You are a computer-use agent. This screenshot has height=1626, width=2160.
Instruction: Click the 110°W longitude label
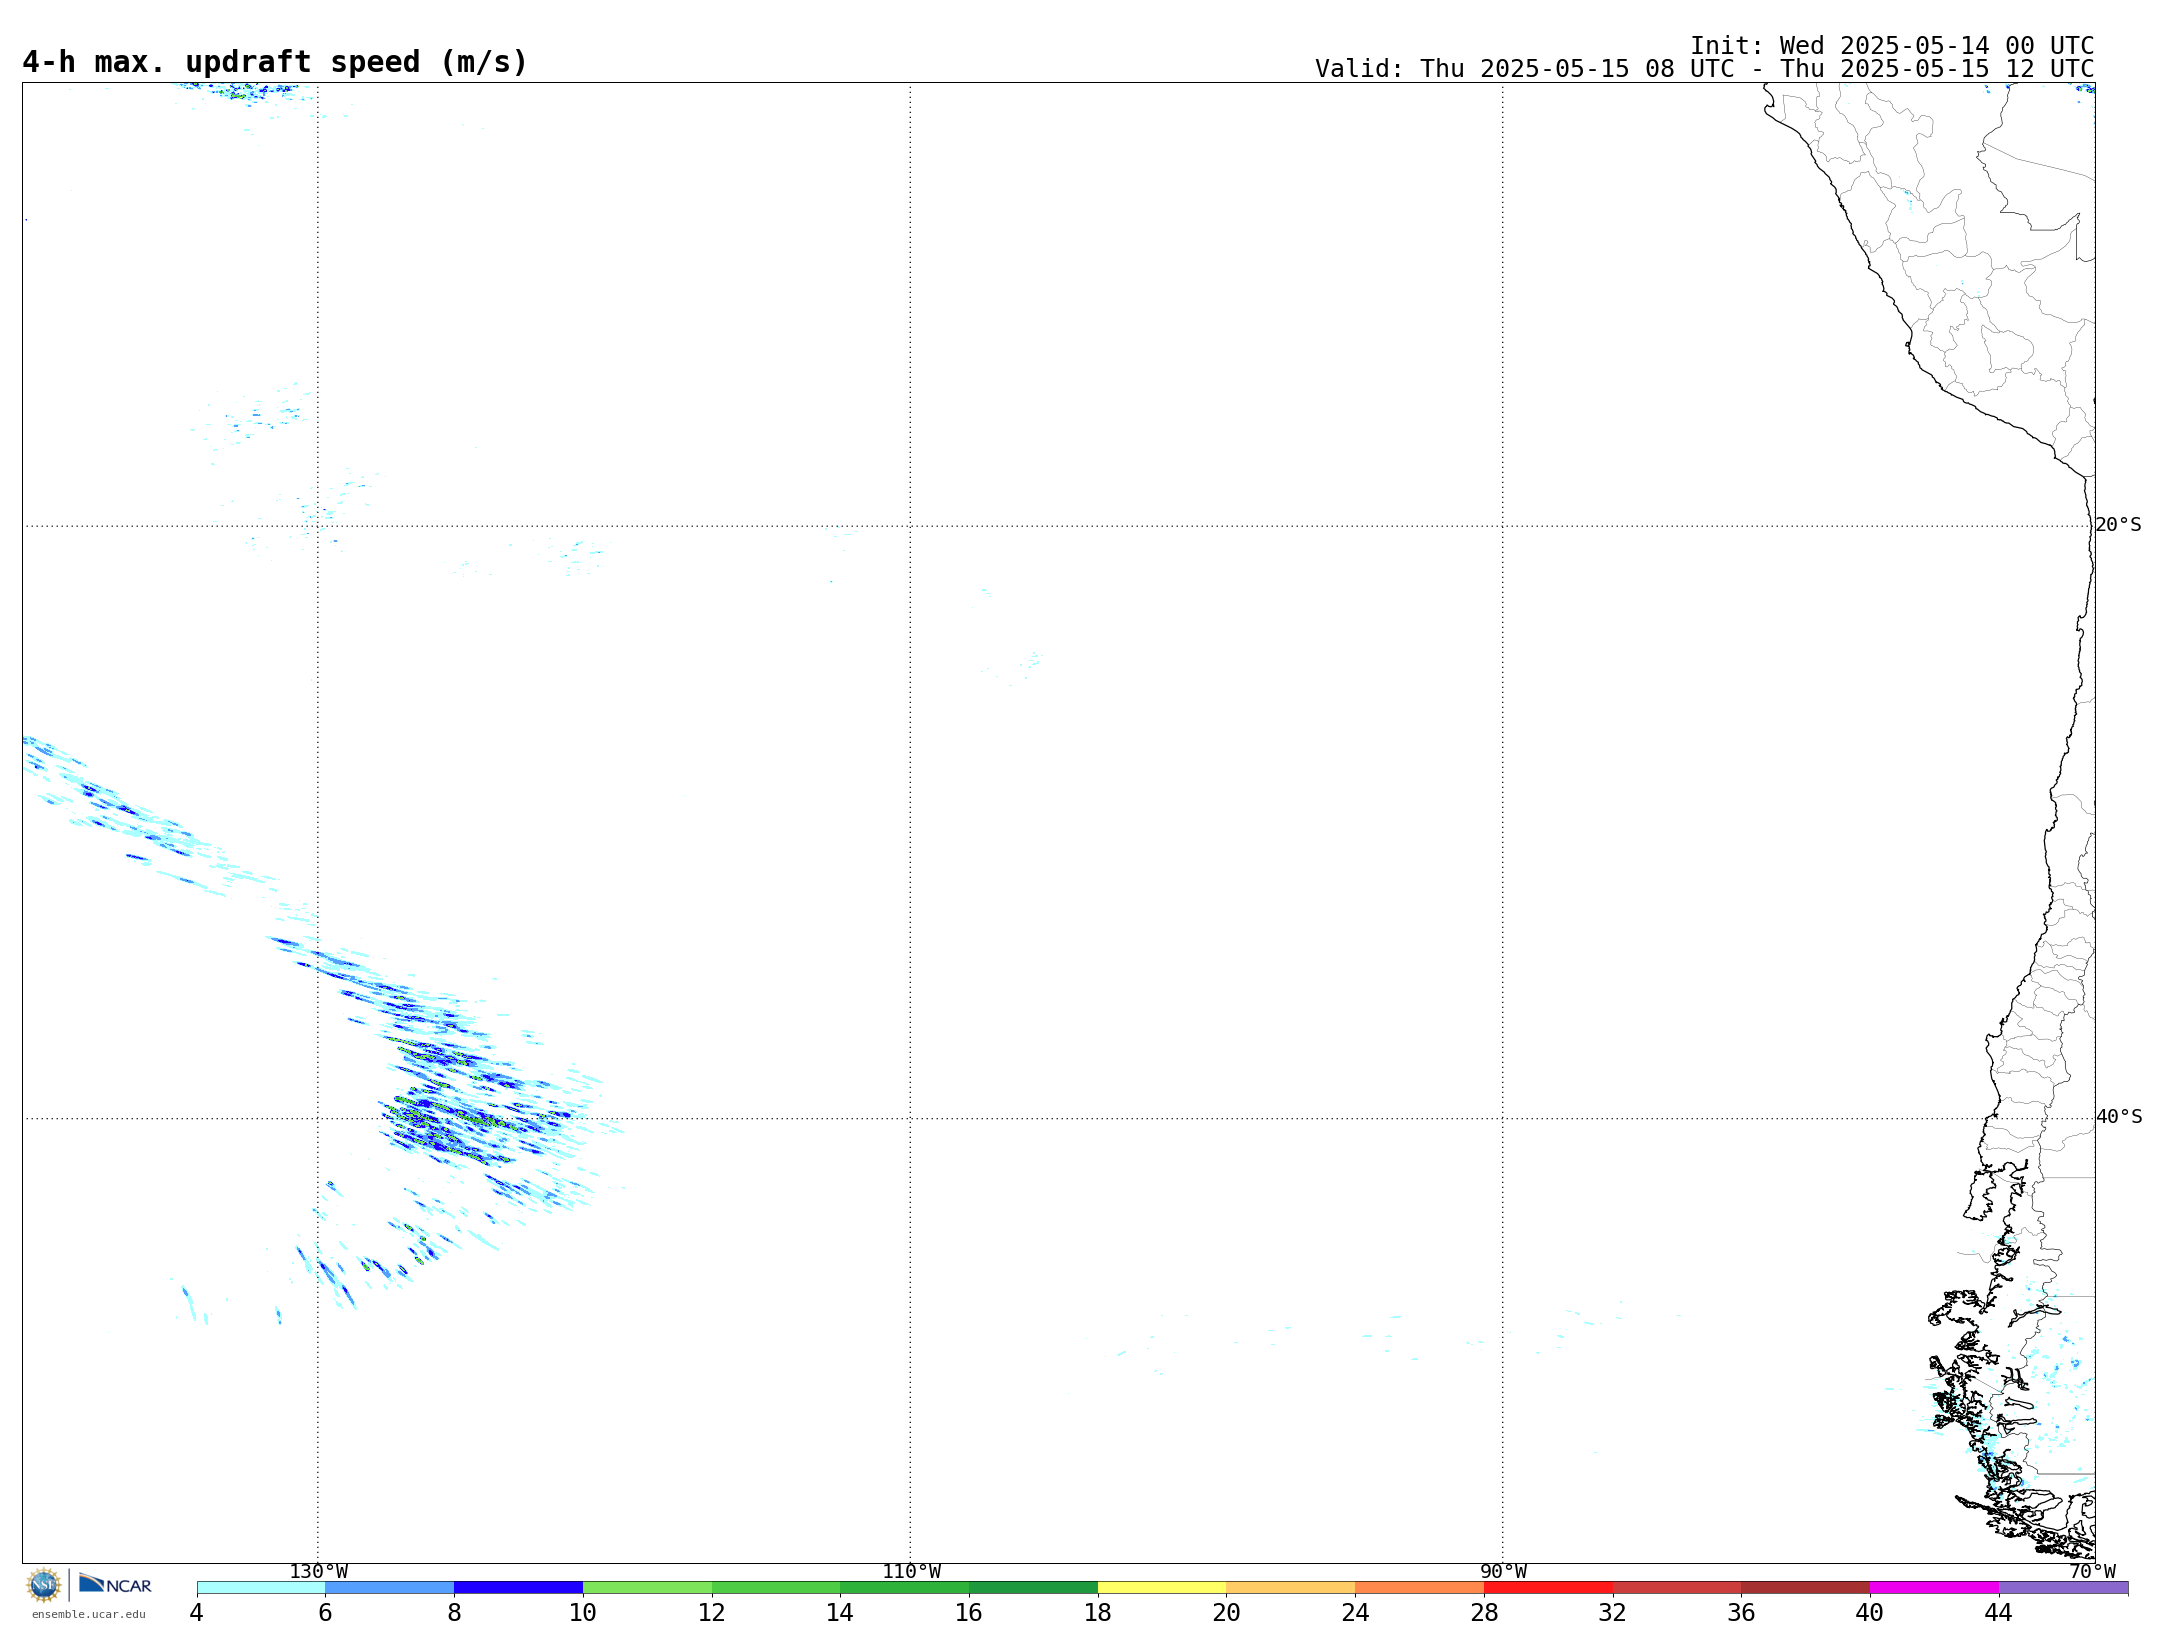pyautogui.click(x=911, y=1571)
